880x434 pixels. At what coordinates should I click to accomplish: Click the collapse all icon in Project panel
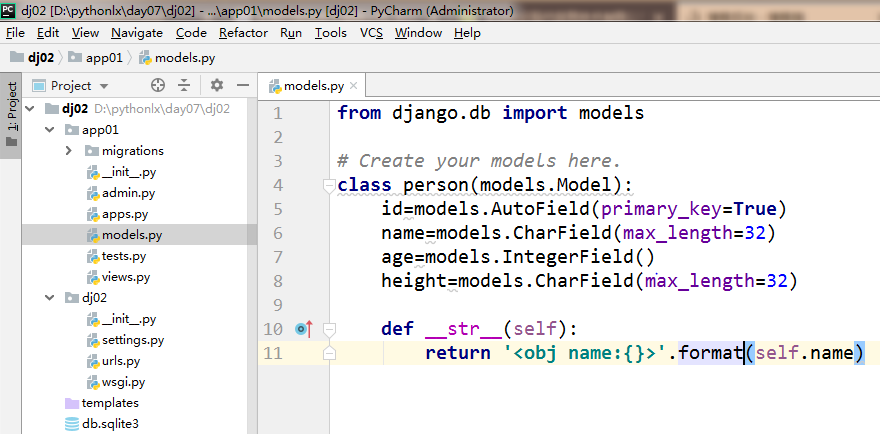184,85
